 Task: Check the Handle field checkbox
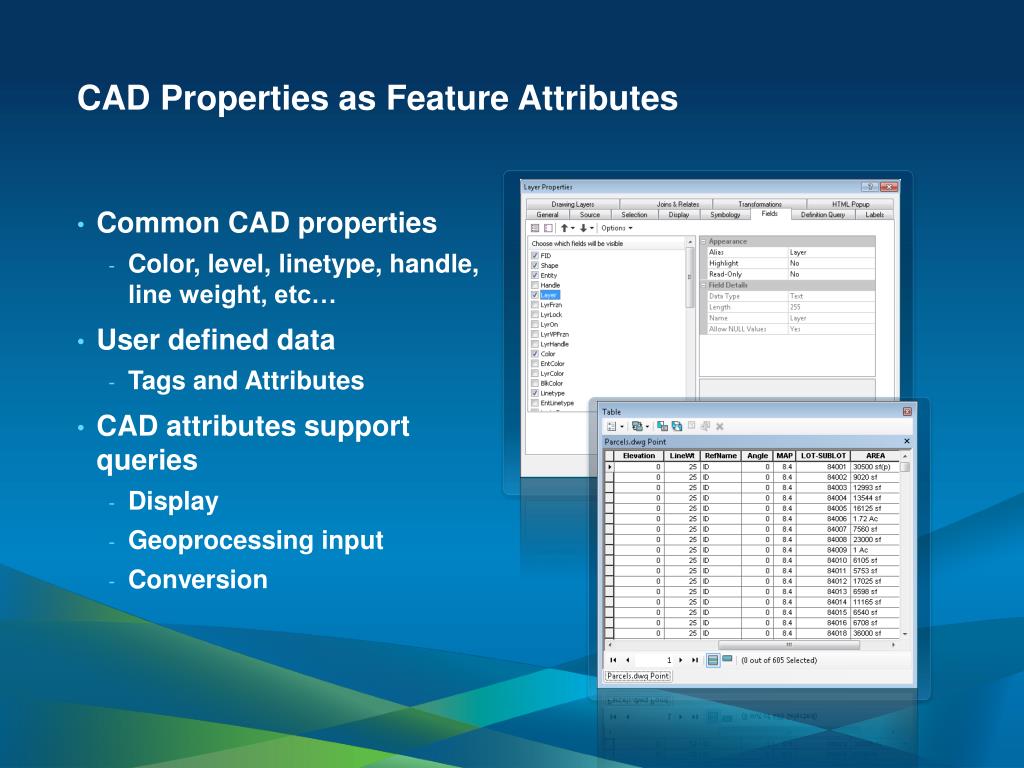[535, 285]
